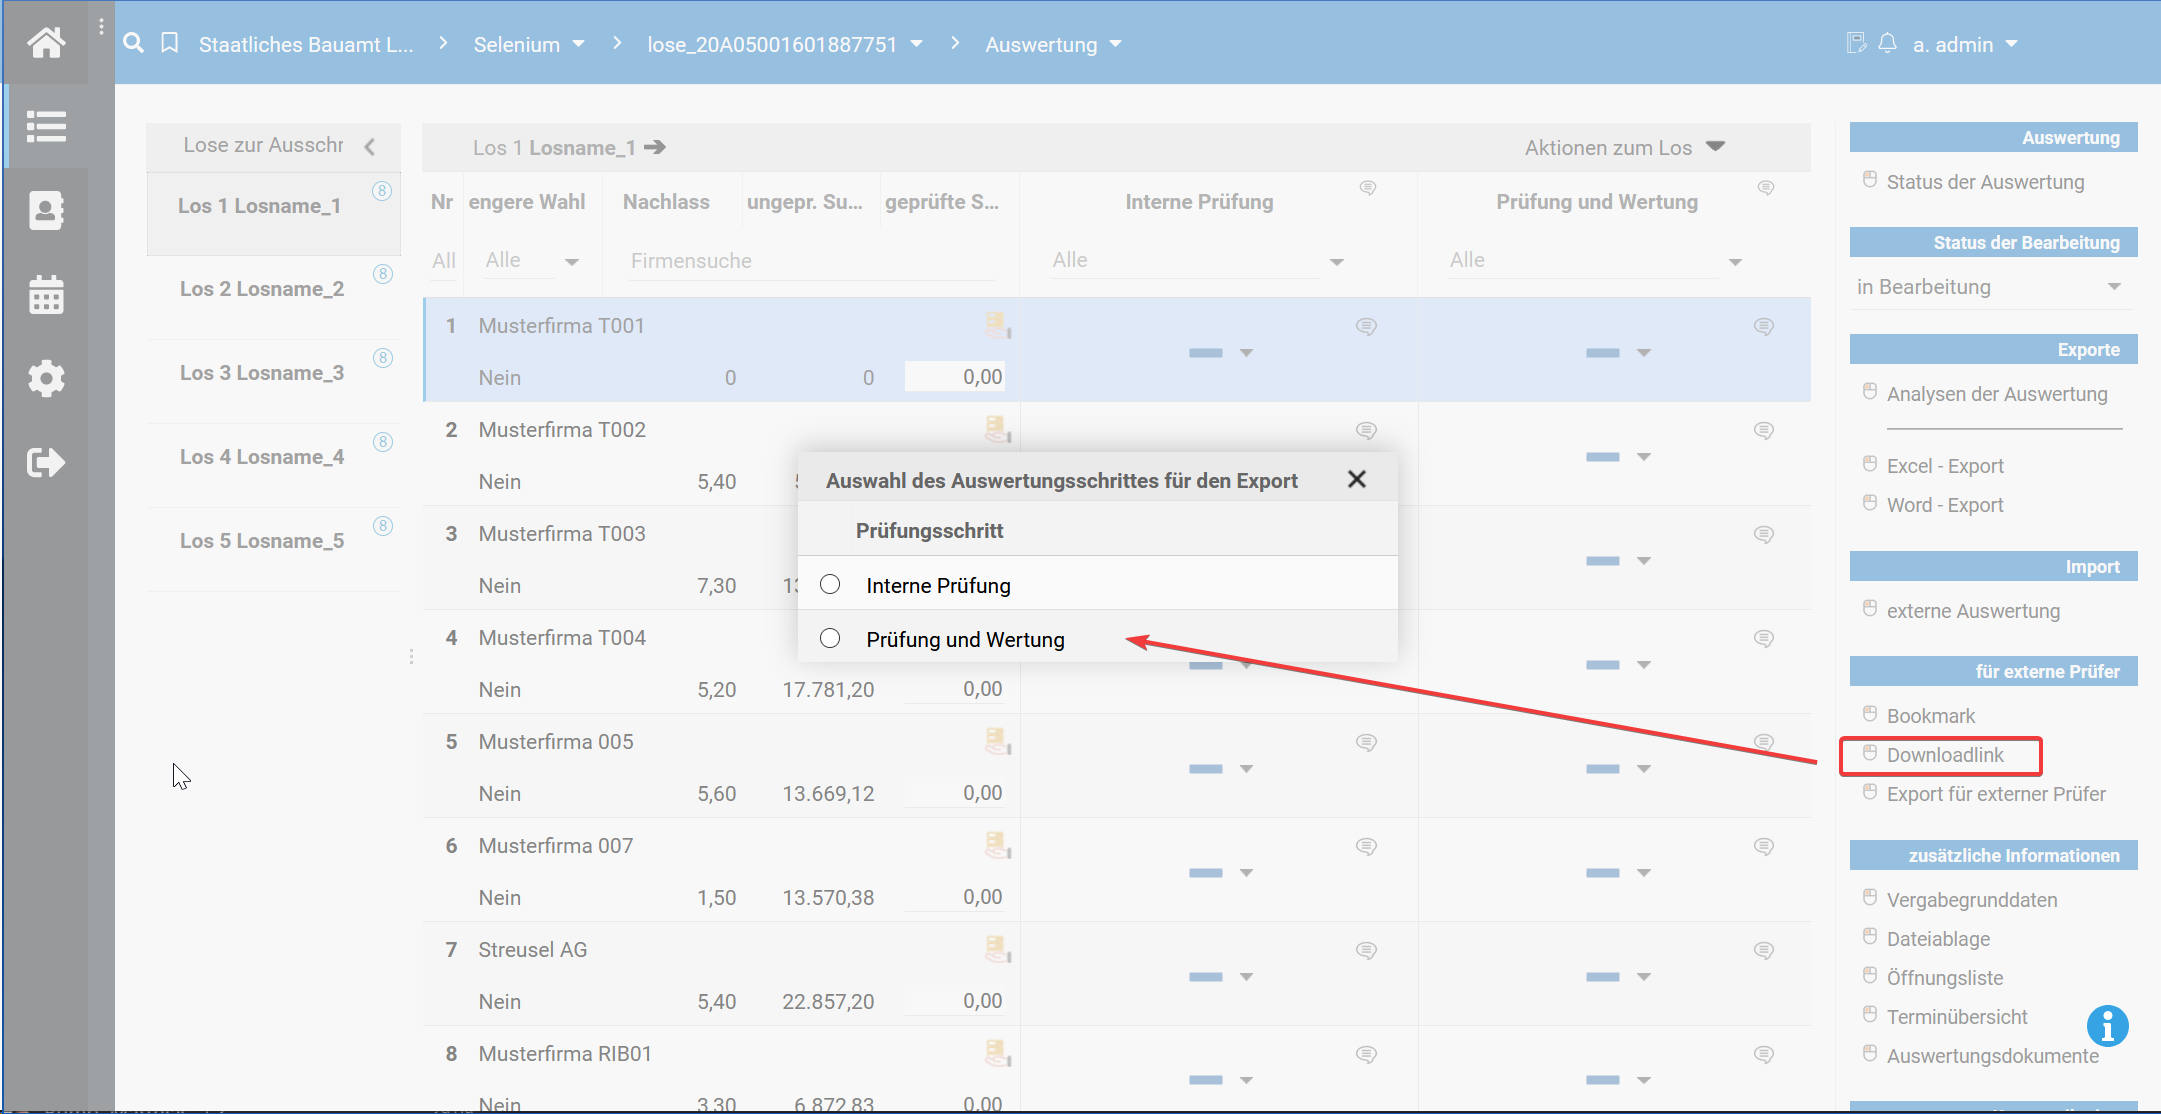The image size is (2161, 1114).
Task: Open the contacts sidebar icon
Action: pyautogui.click(x=46, y=210)
